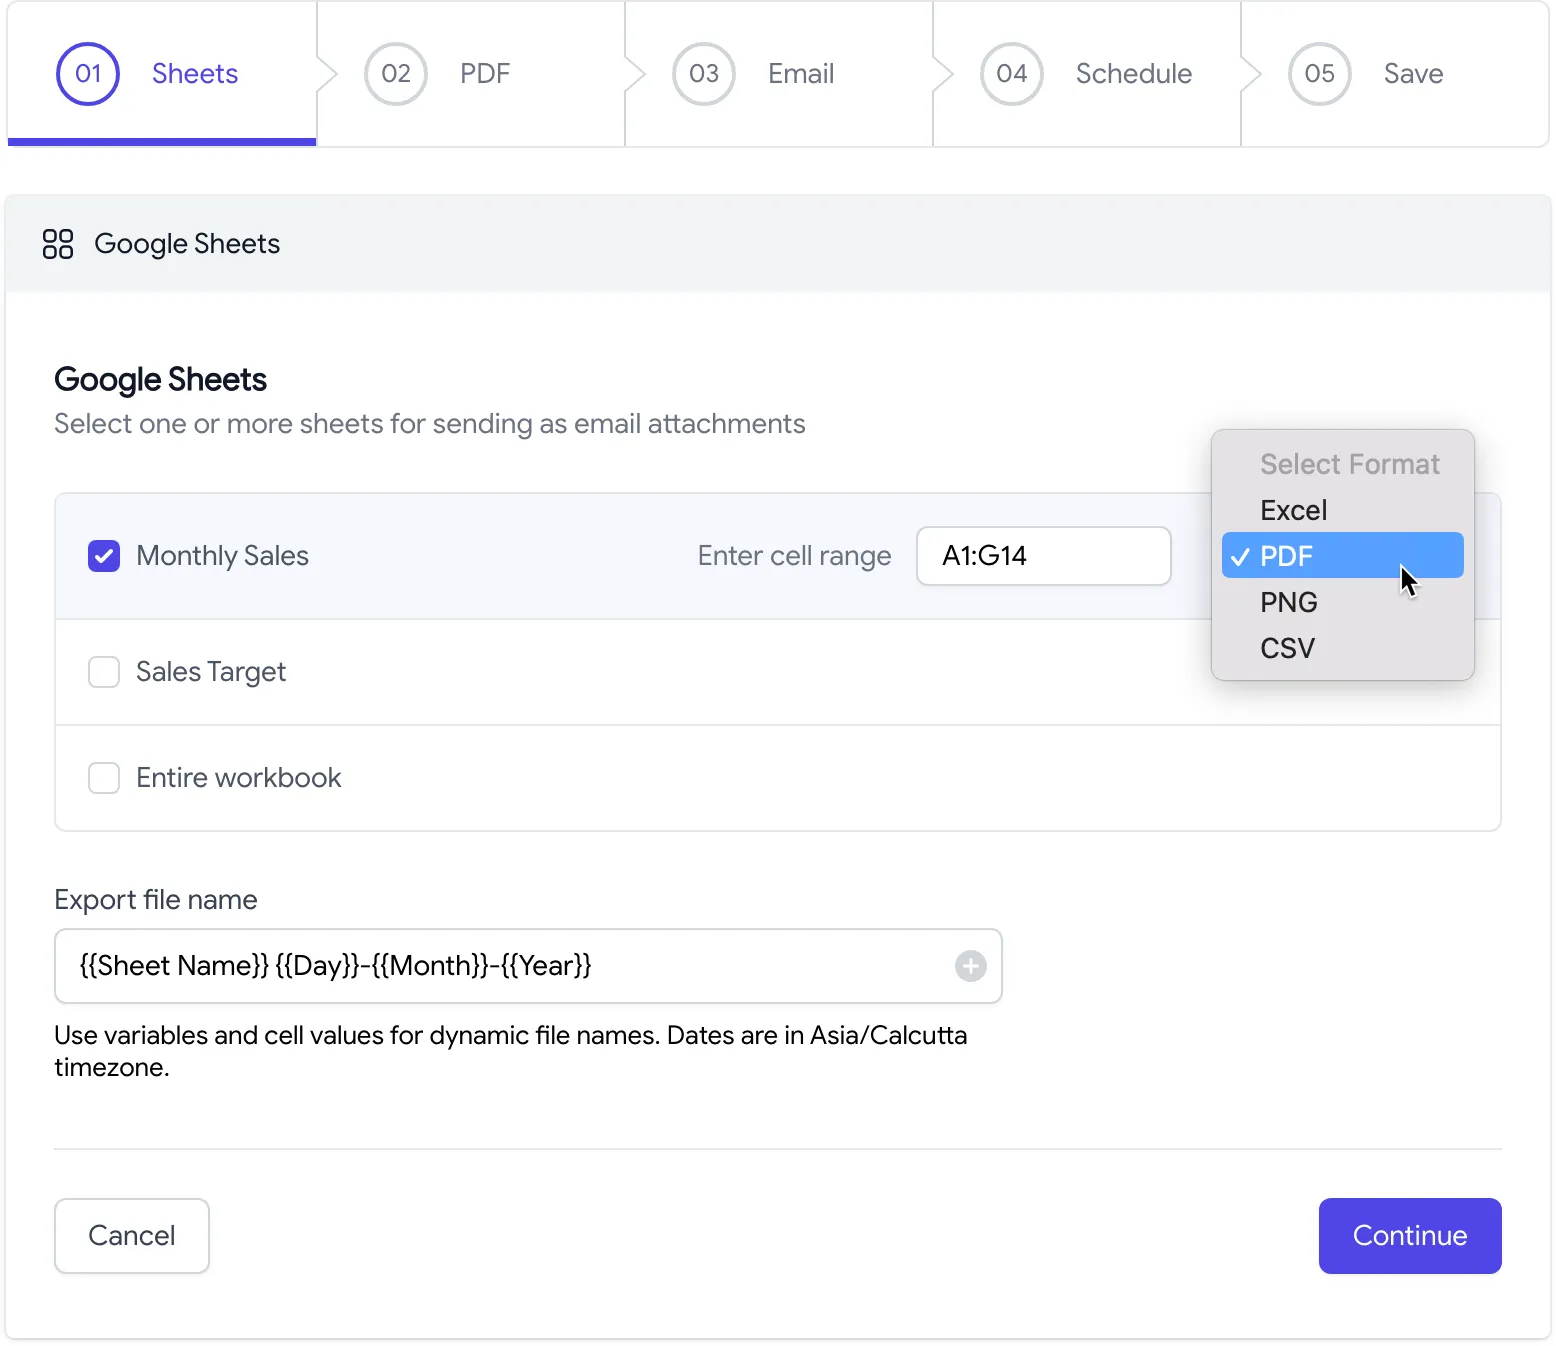Uncheck the Monthly Sales checkbox
The height and width of the screenshot is (1346, 1556).
(x=104, y=556)
